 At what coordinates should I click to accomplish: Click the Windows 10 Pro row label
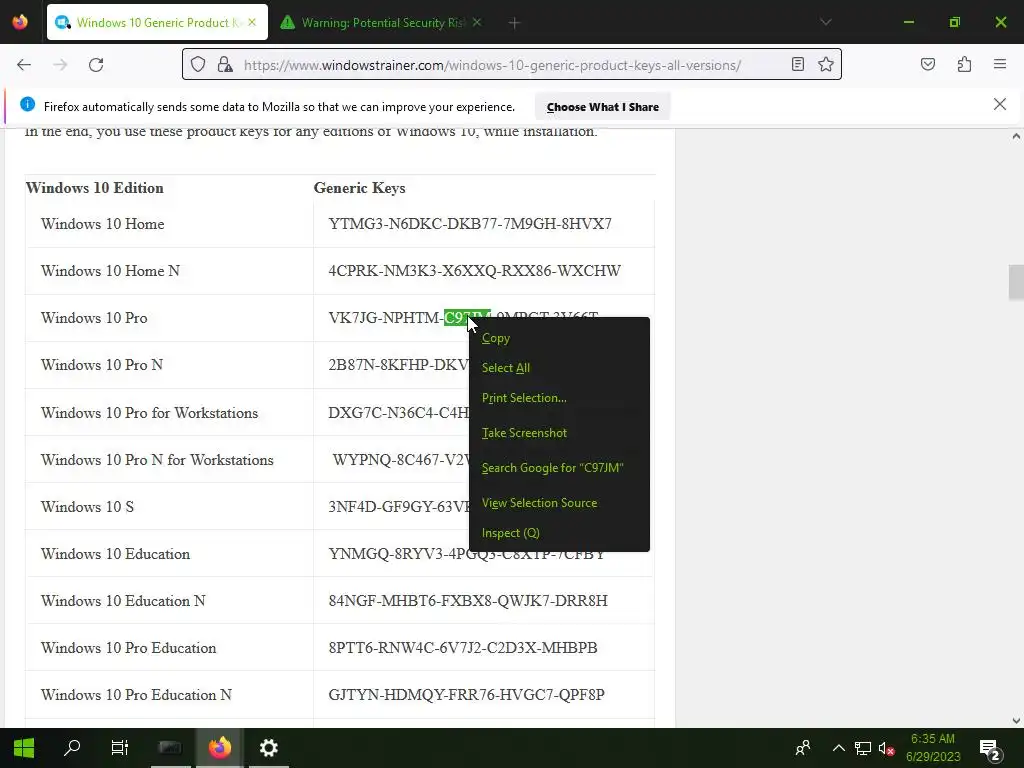[x=94, y=318]
